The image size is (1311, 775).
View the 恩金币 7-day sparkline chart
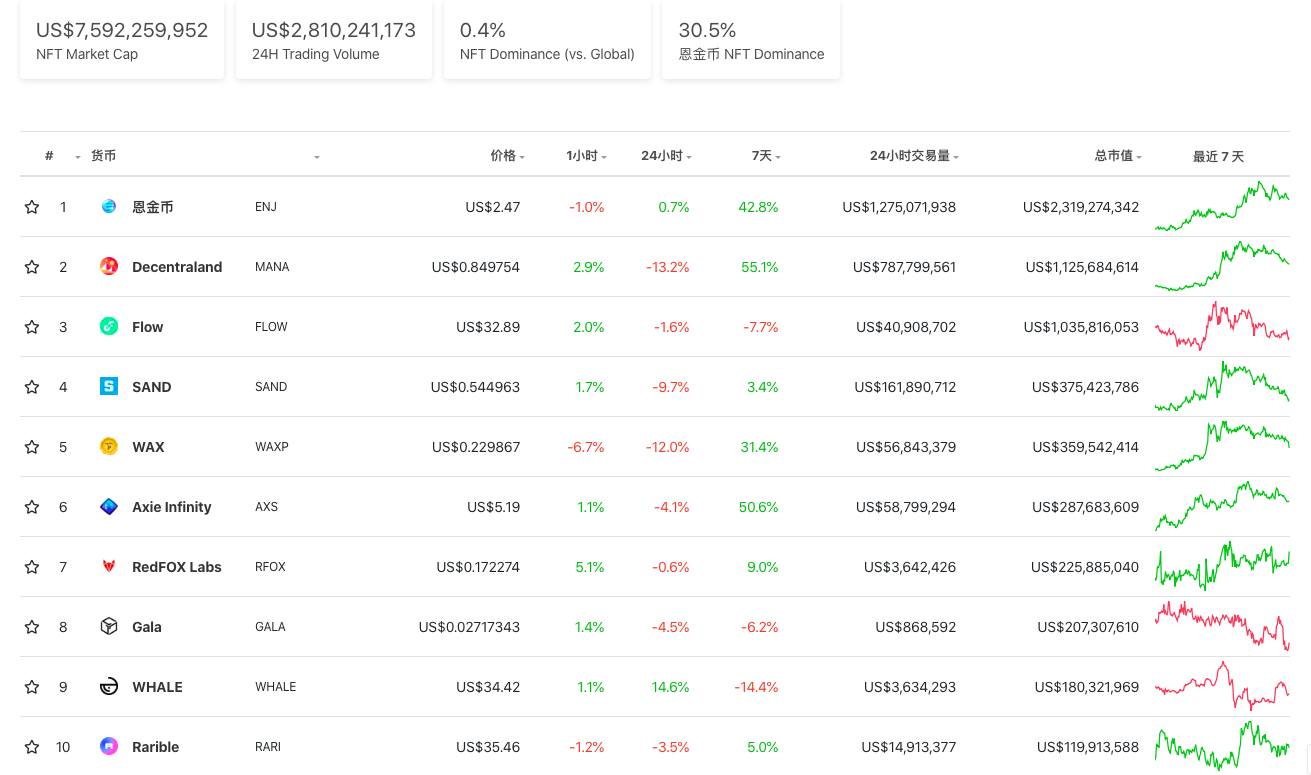1222,206
